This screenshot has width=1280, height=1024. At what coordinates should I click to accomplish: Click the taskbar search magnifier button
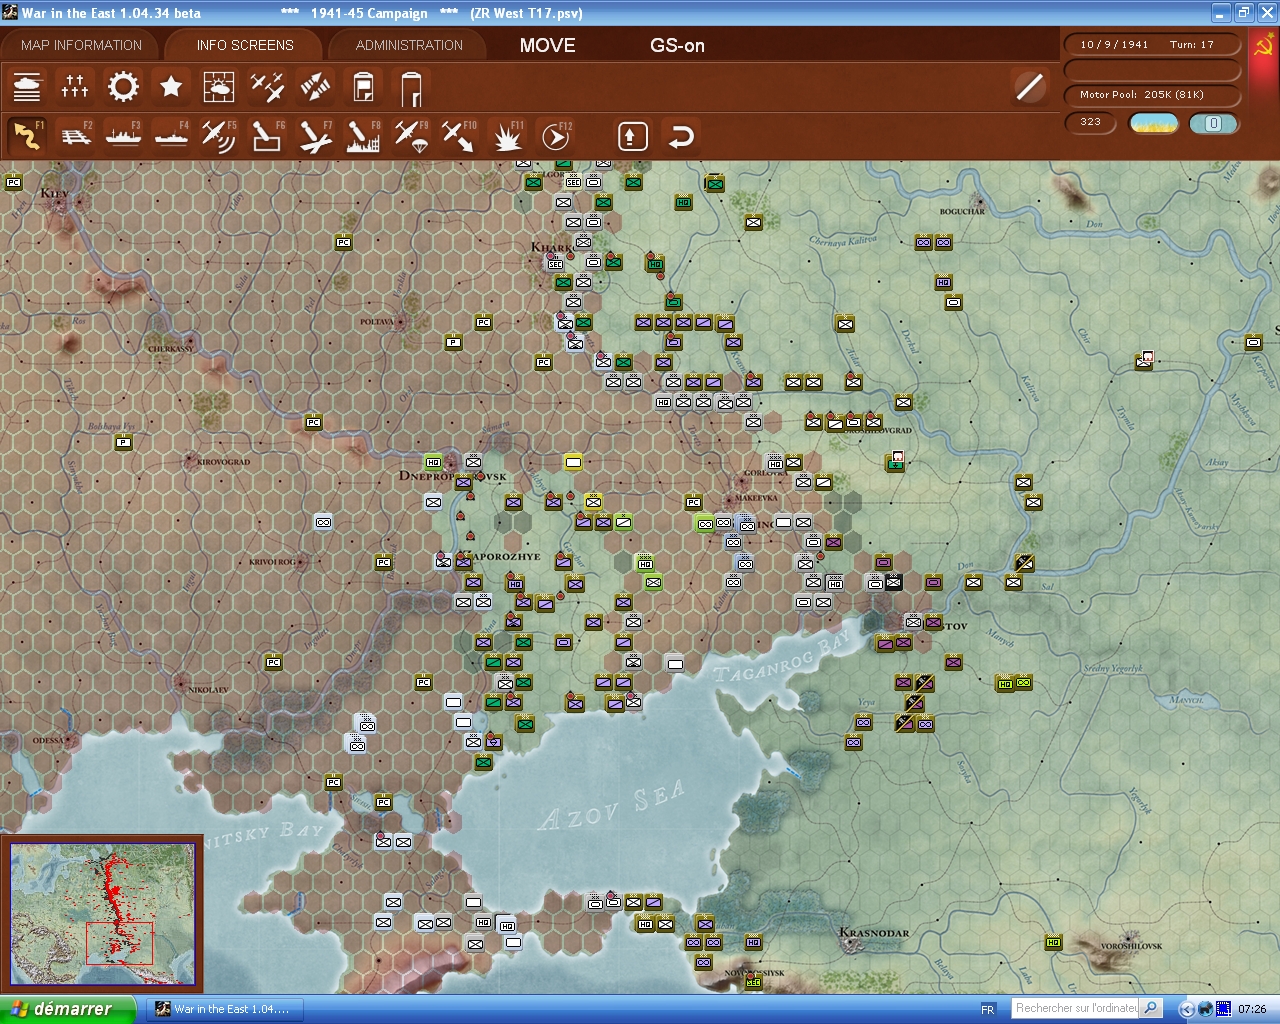click(x=1151, y=1008)
